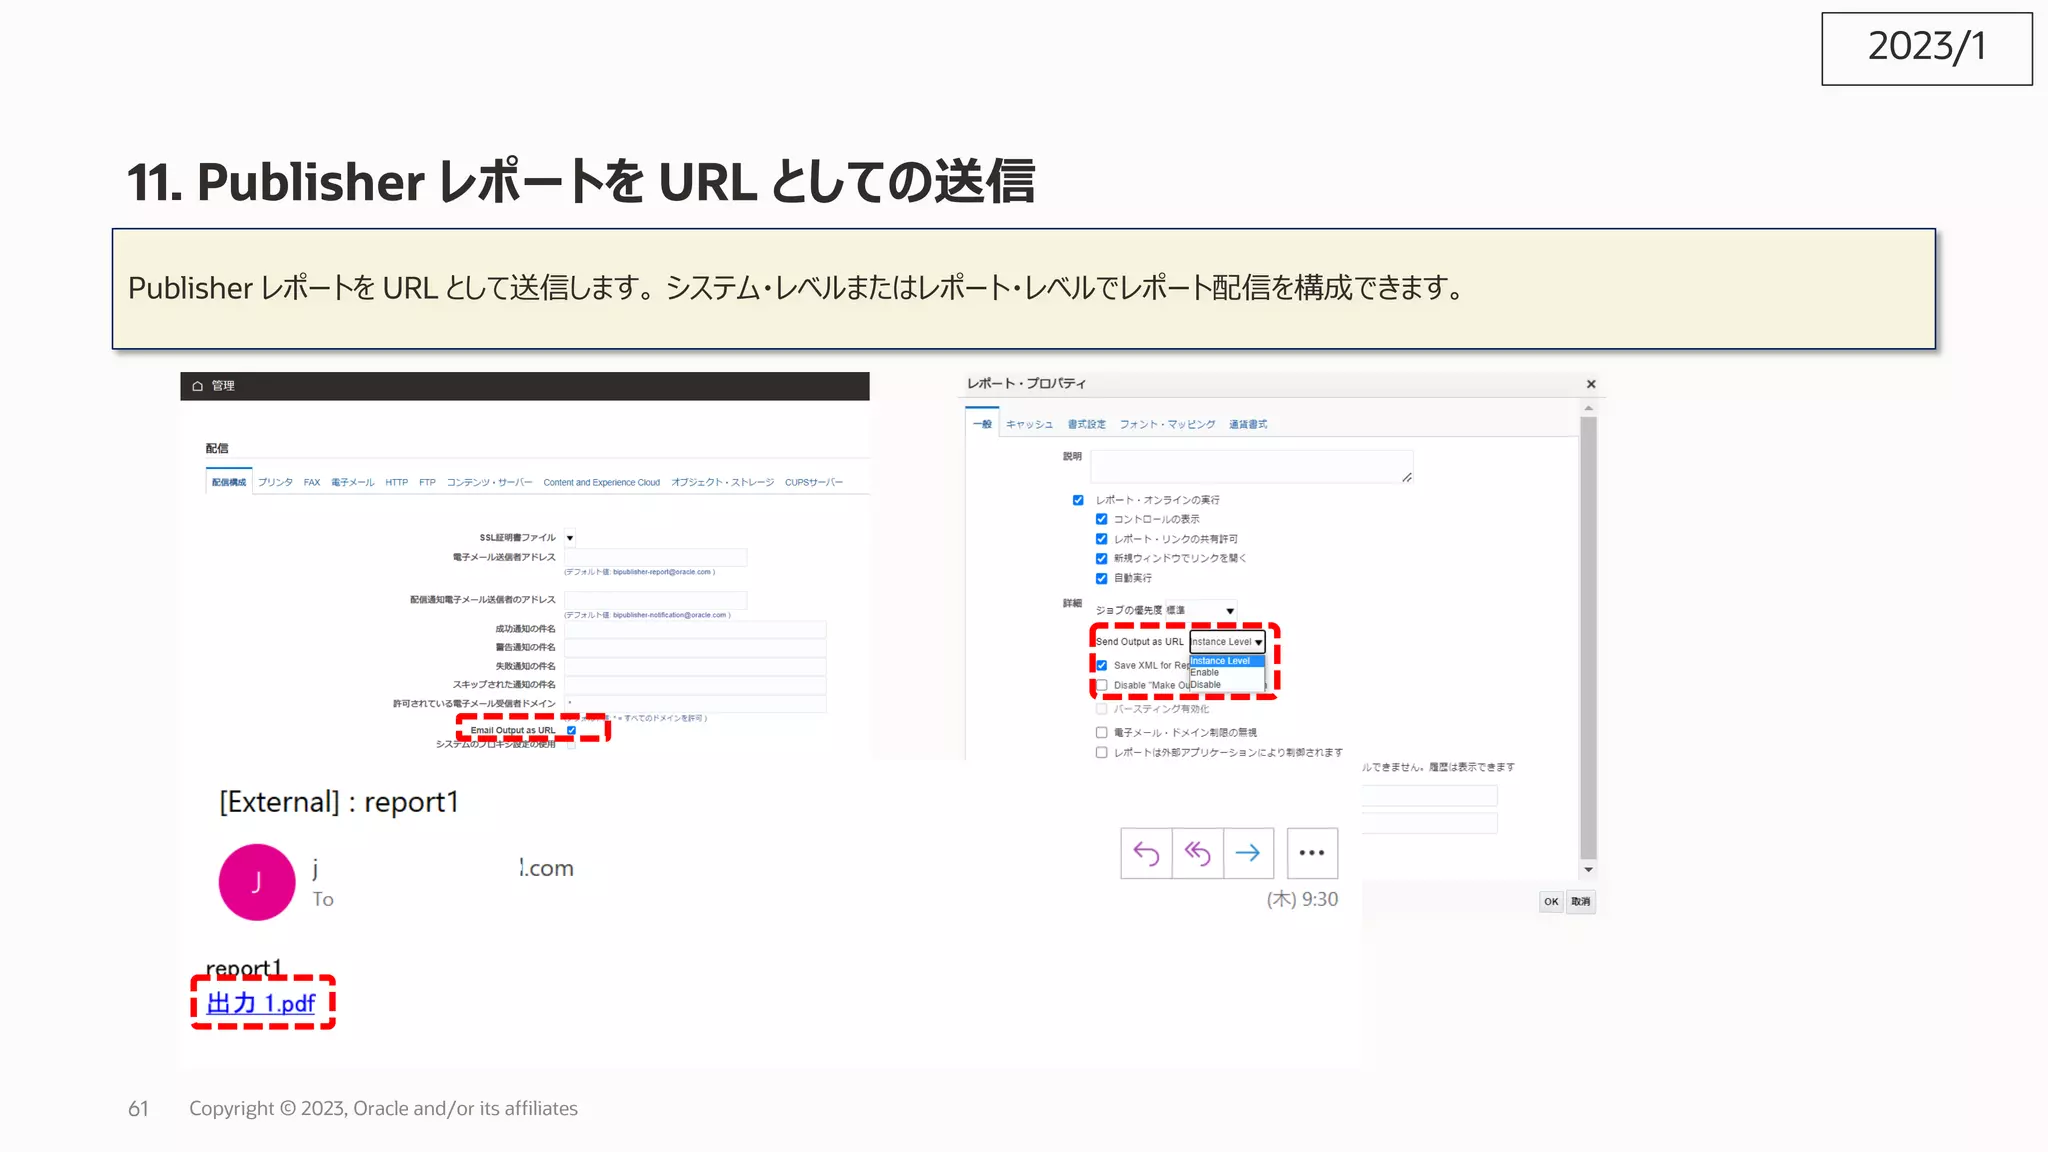
Task: Switch to the 配信構成 tab
Action: (229, 482)
